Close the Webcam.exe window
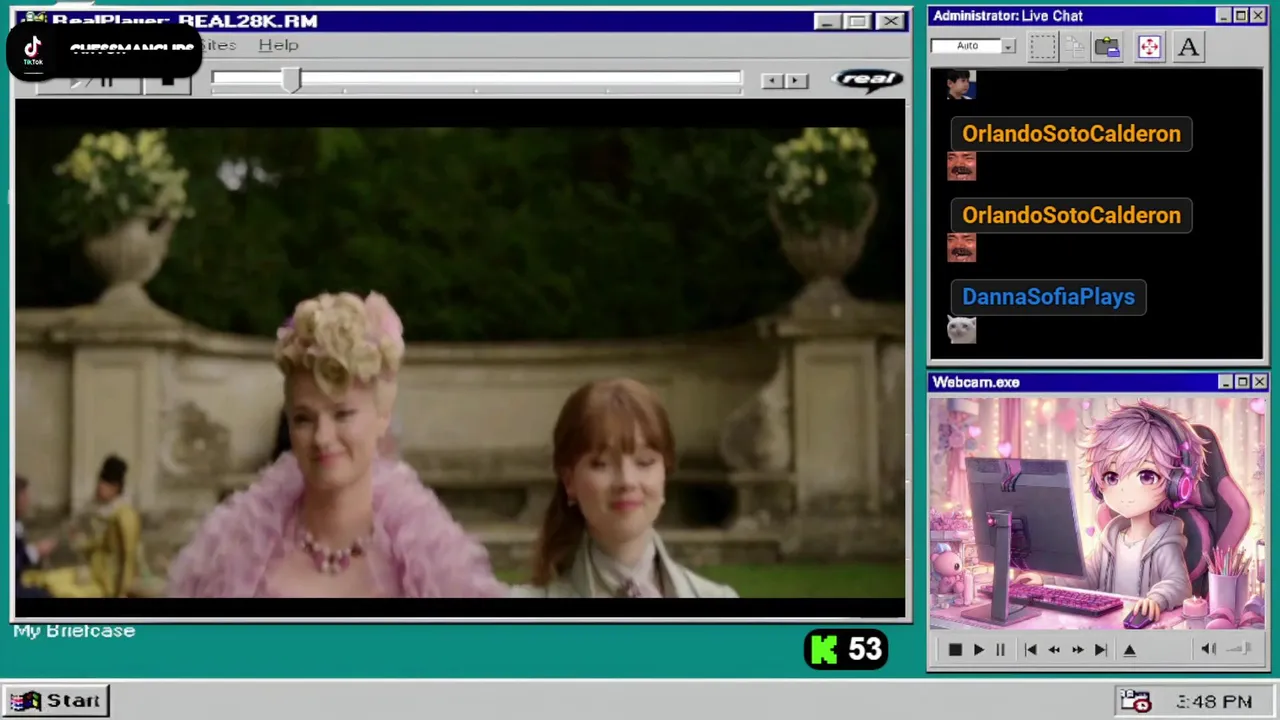The width and height of the screenshot is (1280, 720). click(x=1260, y=382)
